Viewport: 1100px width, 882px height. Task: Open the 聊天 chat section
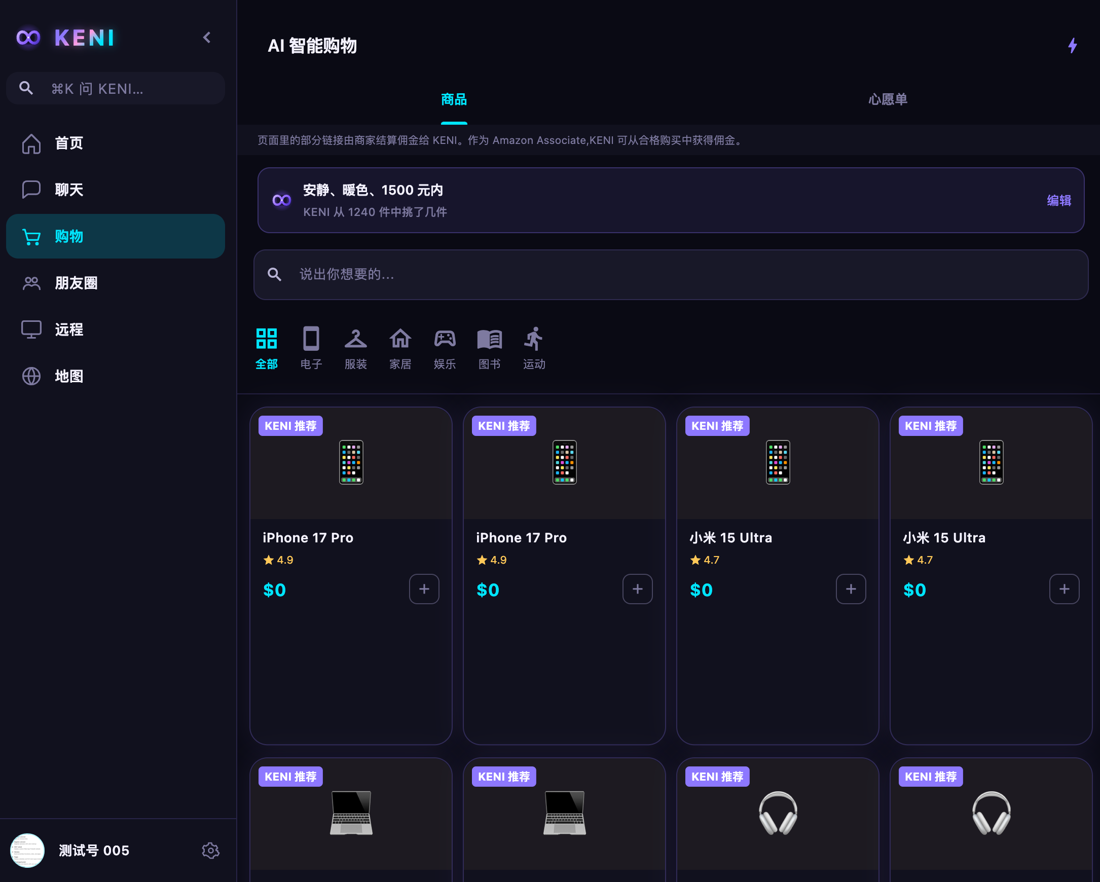point(116,189)
